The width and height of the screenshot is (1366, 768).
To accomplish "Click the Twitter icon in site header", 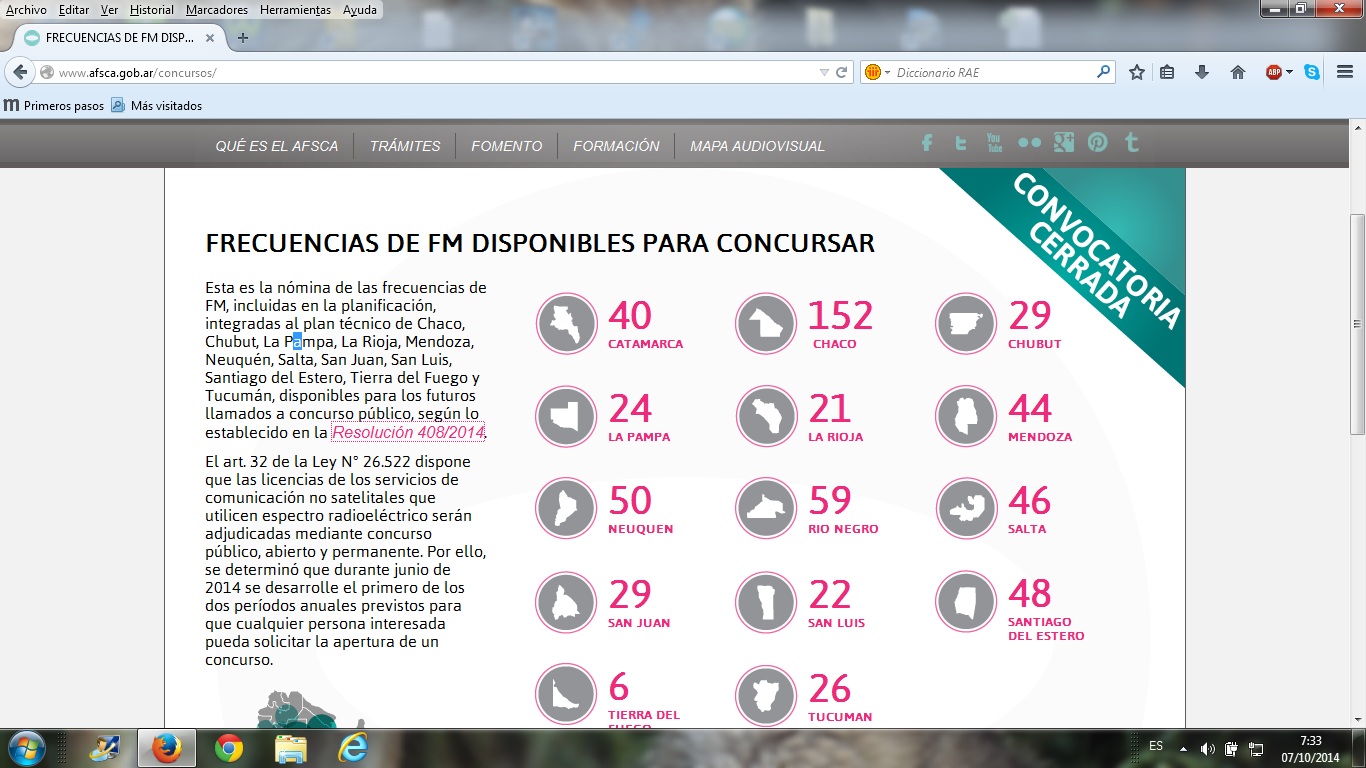I will click(961, 143).
